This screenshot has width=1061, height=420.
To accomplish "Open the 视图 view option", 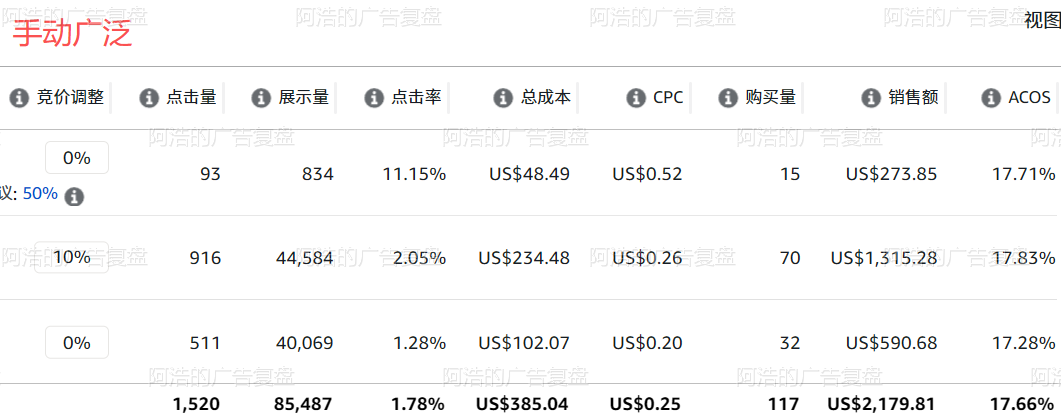I will tap(1042, 20).
